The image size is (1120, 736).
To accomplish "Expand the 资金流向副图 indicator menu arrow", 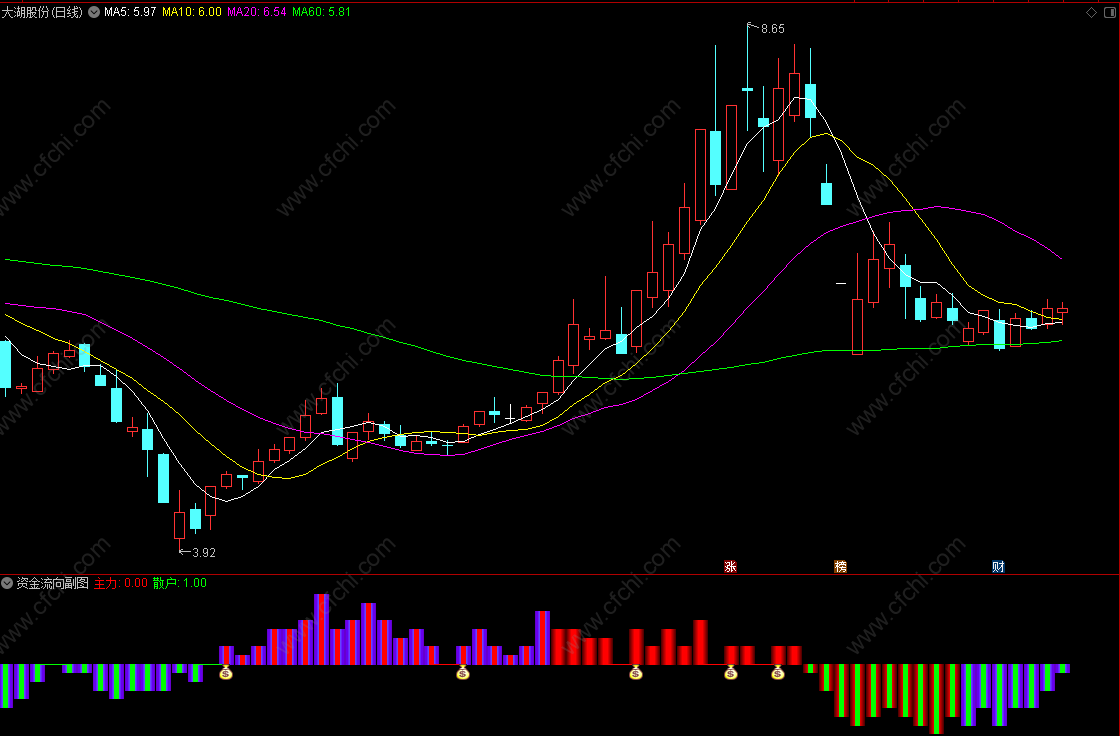I will pyautogui.click(x=7, y=583).
